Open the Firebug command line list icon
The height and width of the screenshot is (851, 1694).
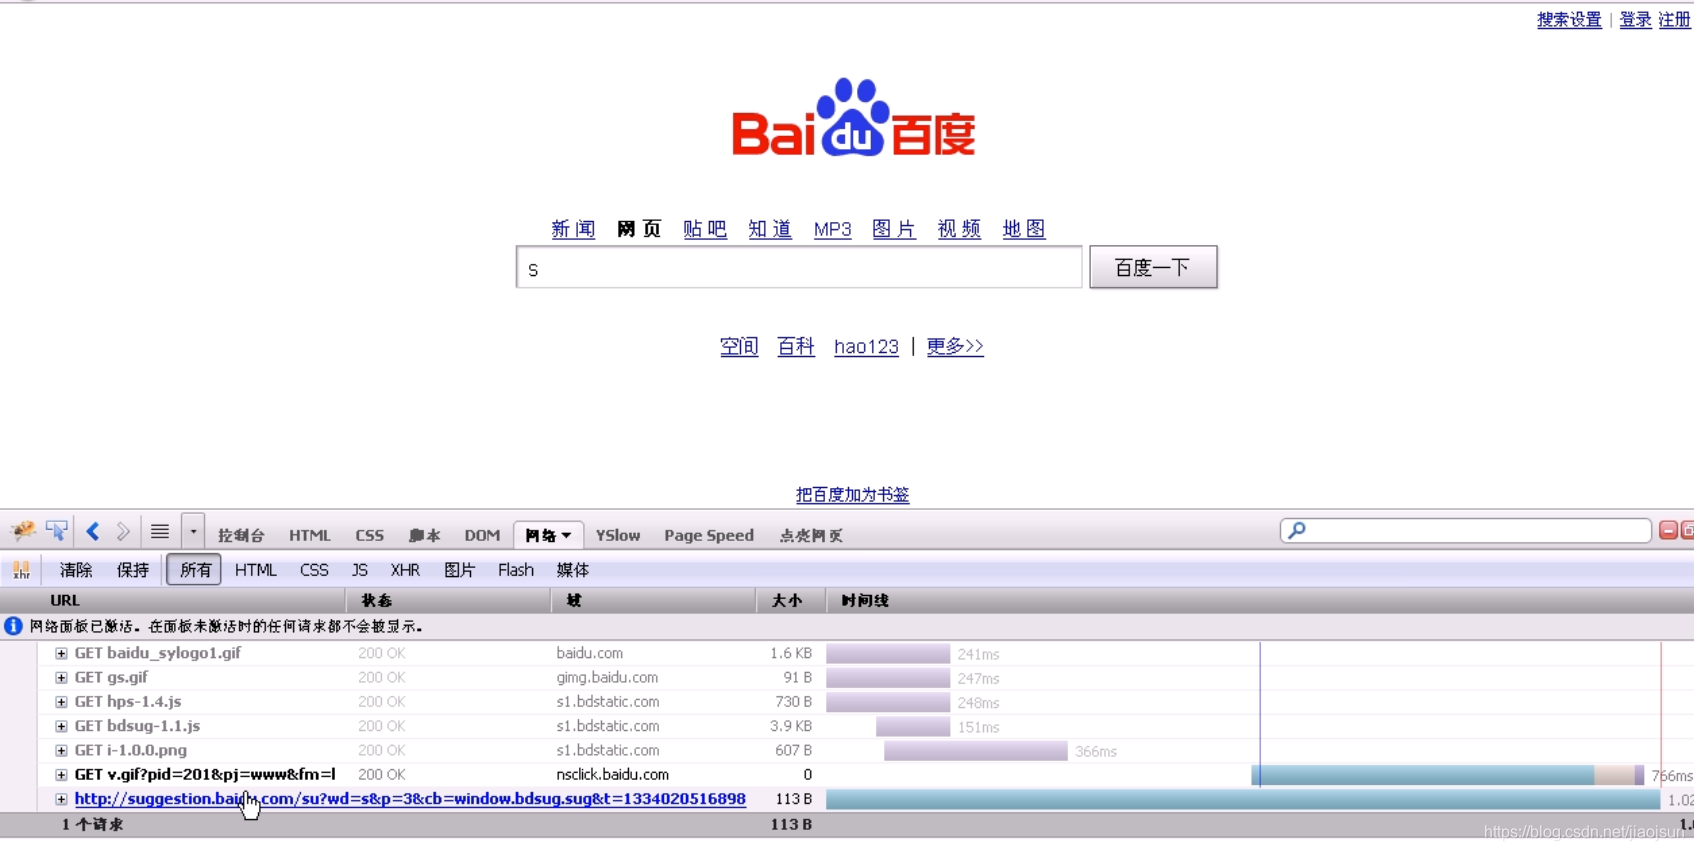pyautogui.click(x=160, y=531)
